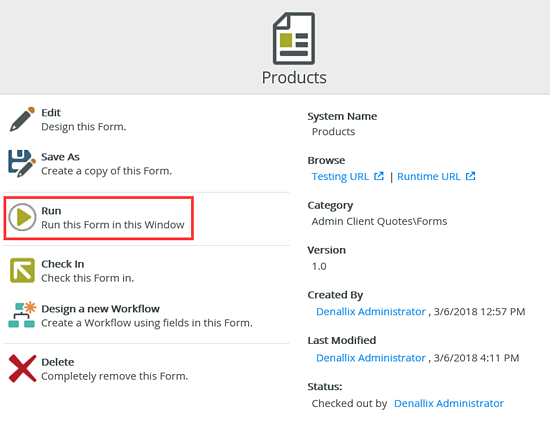Click external link icon beside Runtime URL

(x=470, y=176)
